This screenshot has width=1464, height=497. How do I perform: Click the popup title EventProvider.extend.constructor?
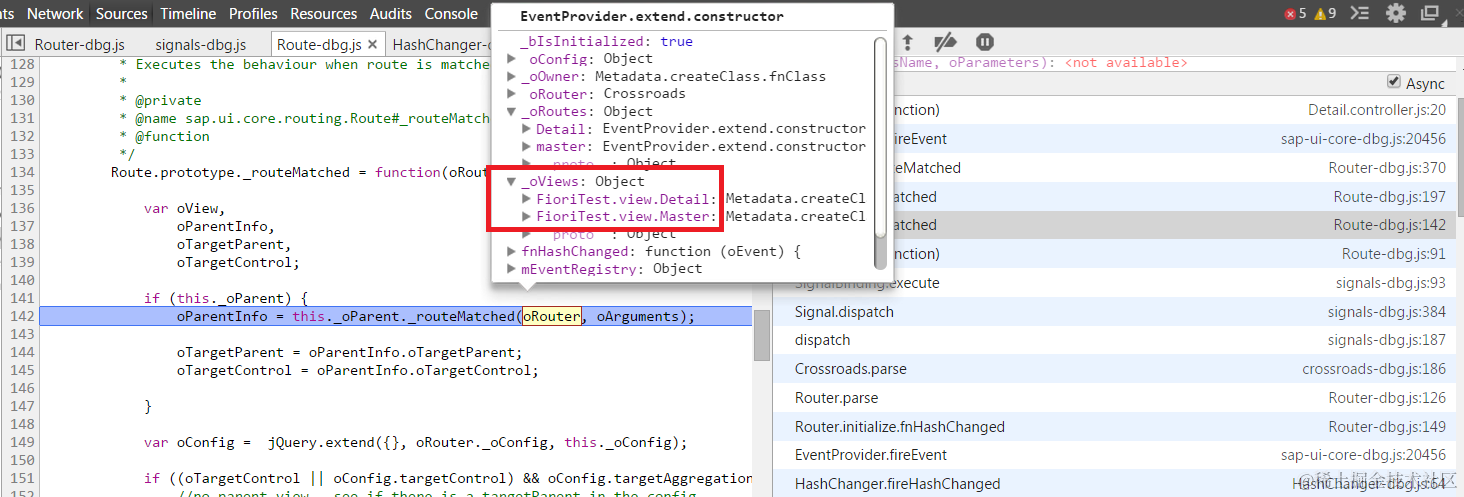[652, 17]
